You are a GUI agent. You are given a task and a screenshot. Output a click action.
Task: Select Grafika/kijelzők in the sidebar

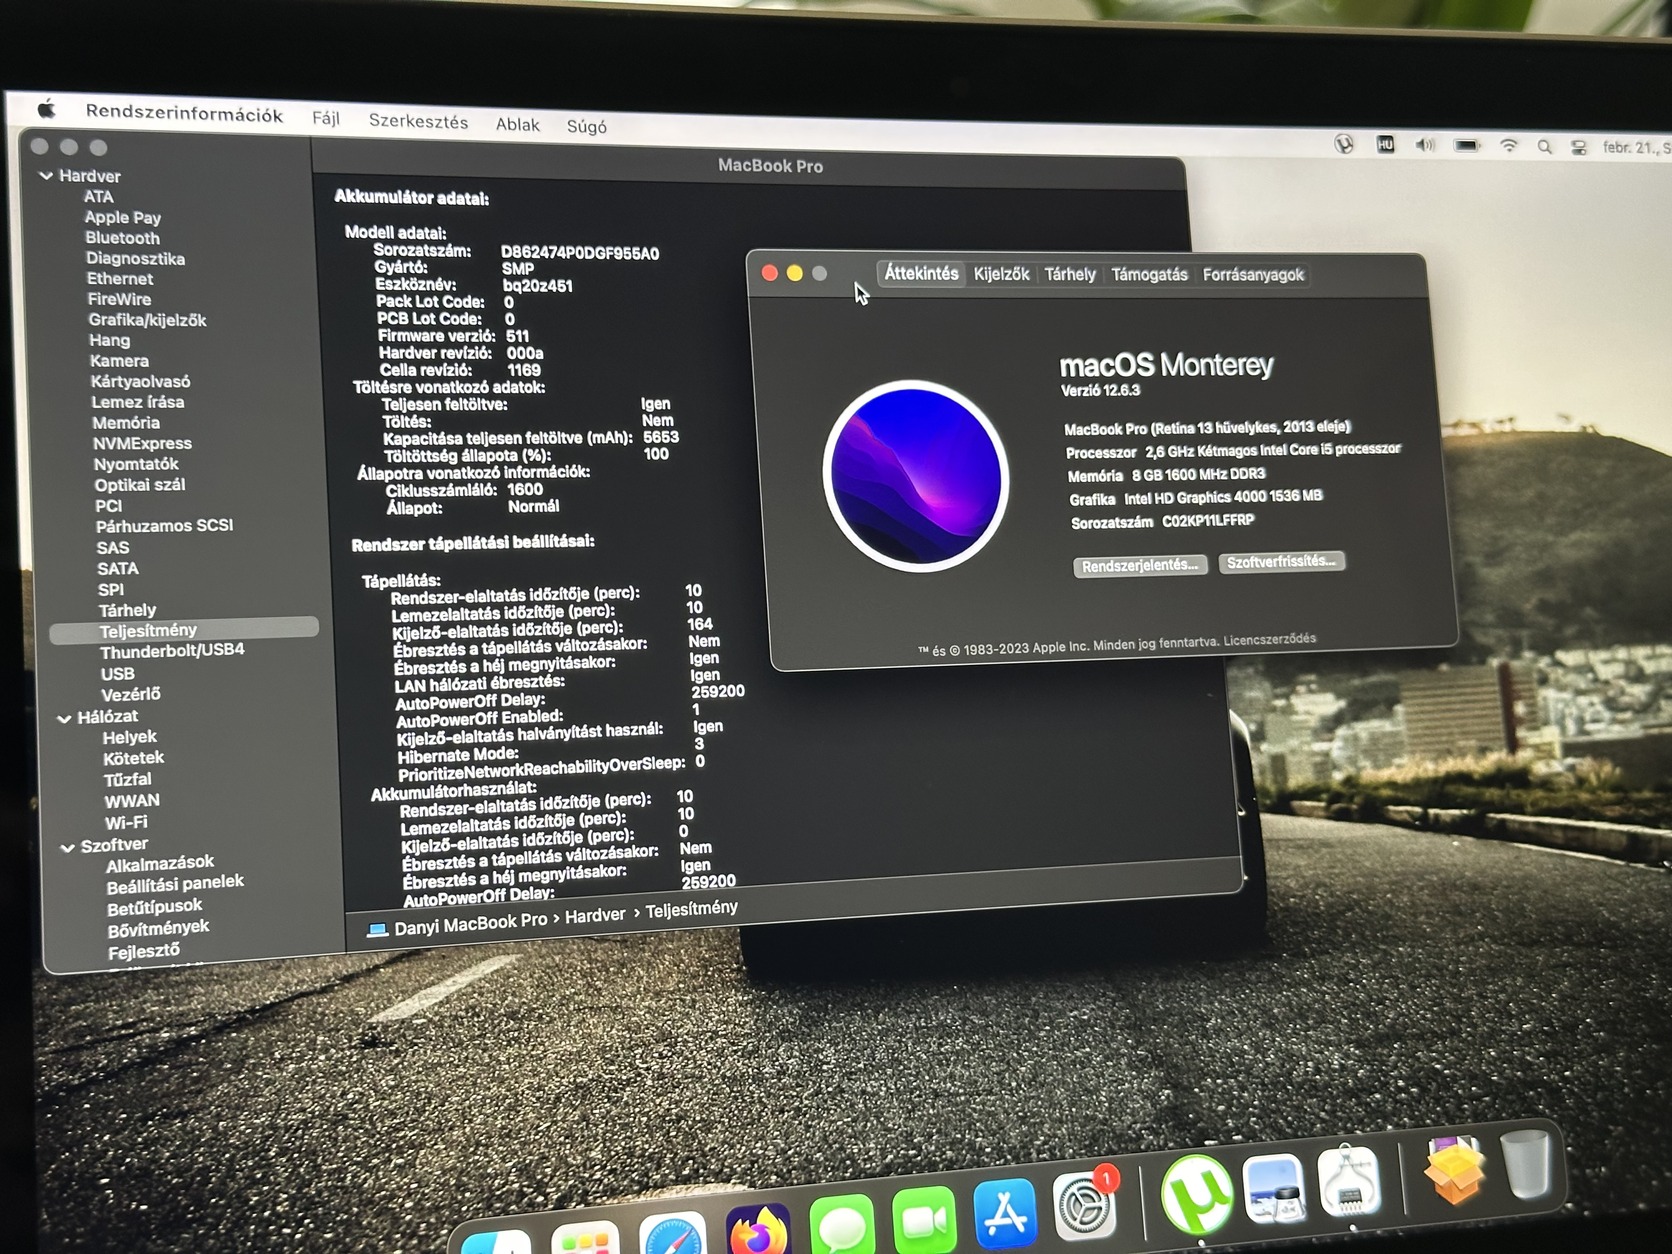click(x=147, y=320)
